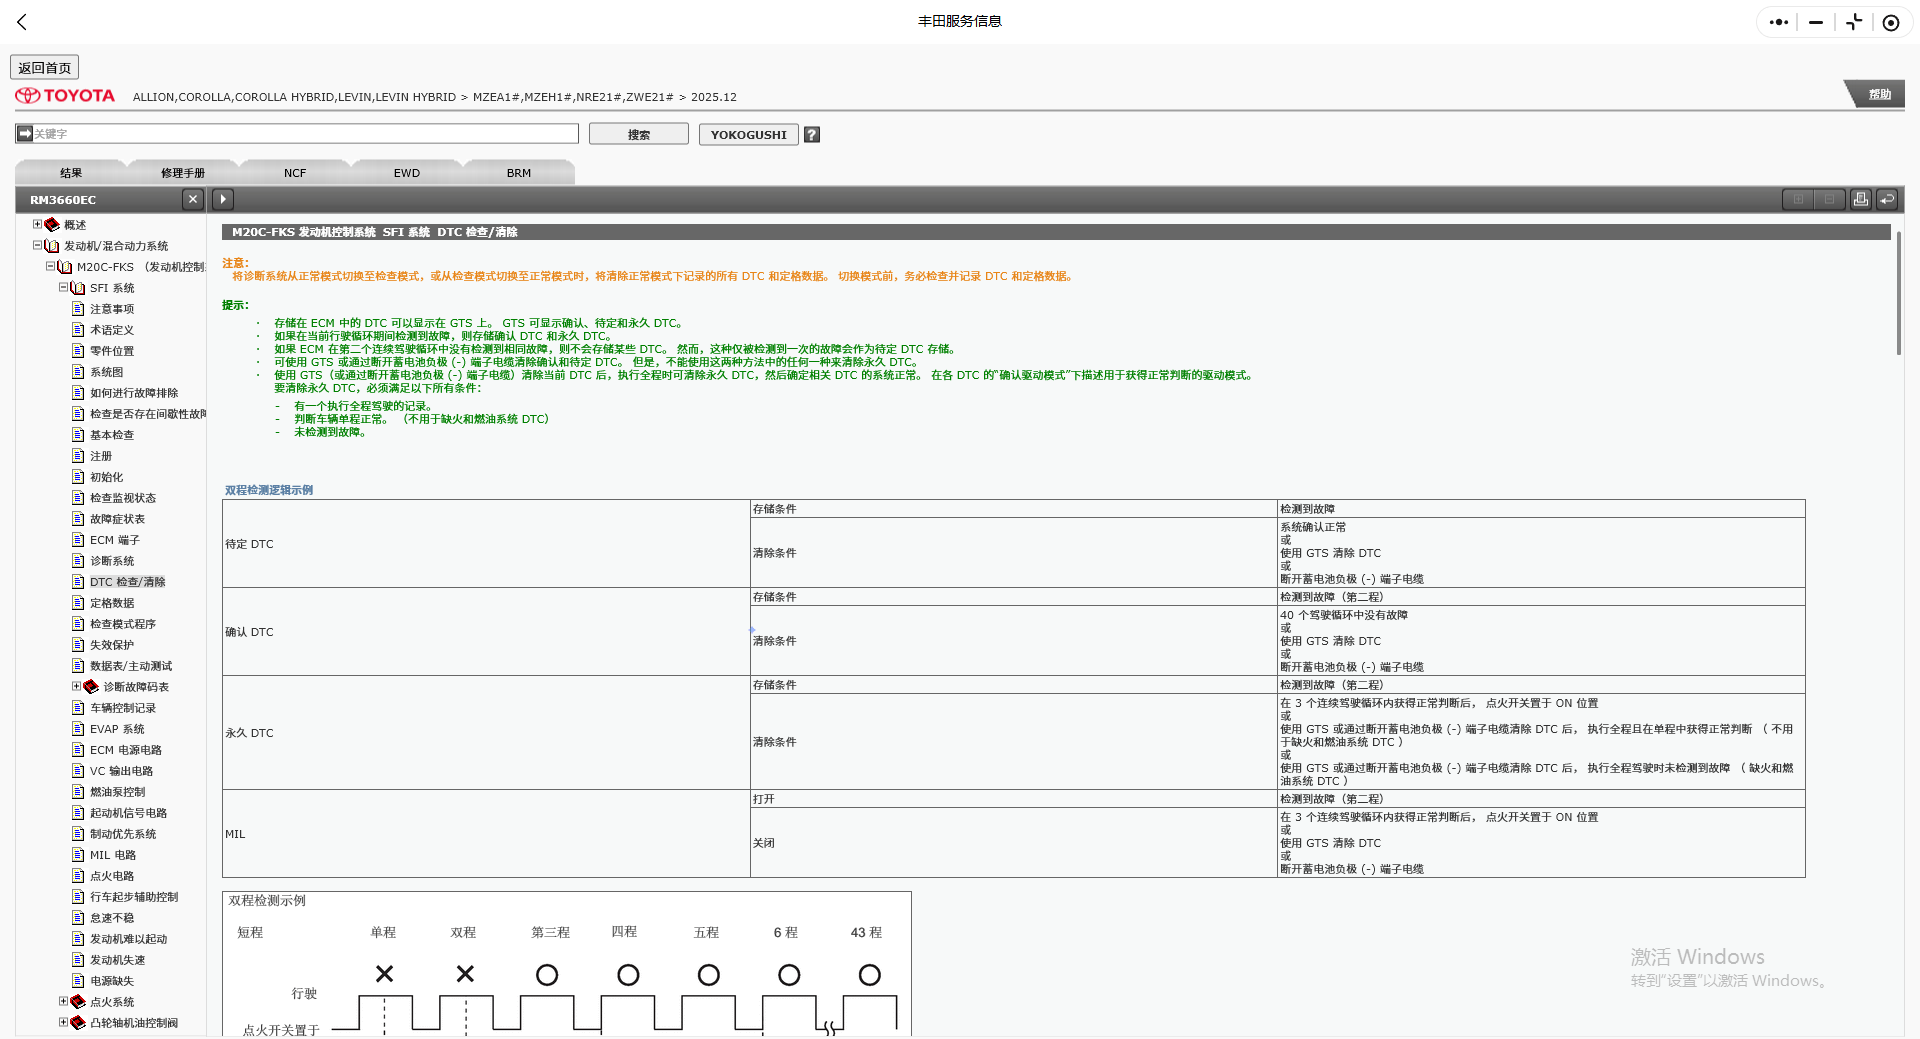Collapse the 发动机/混合动力系统 node

point(37,245)
